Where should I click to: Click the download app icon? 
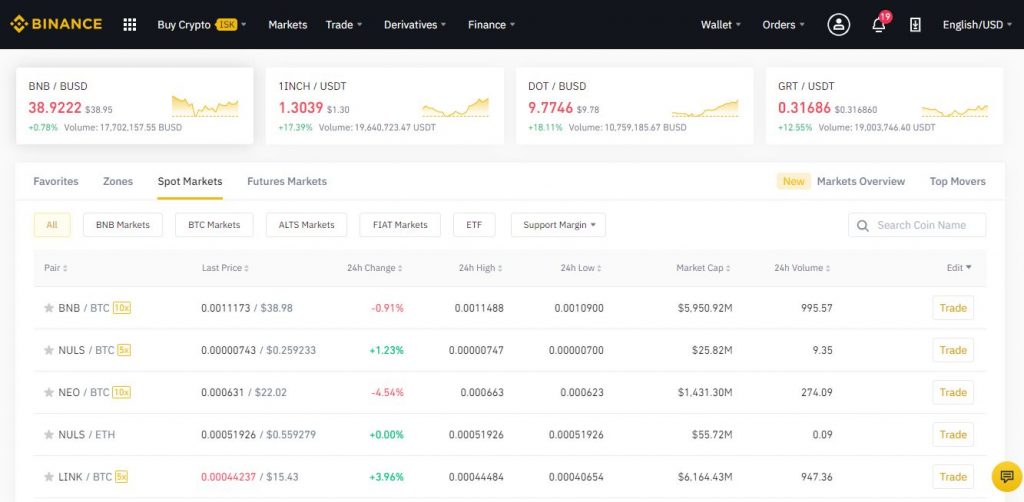coord(915,25)
